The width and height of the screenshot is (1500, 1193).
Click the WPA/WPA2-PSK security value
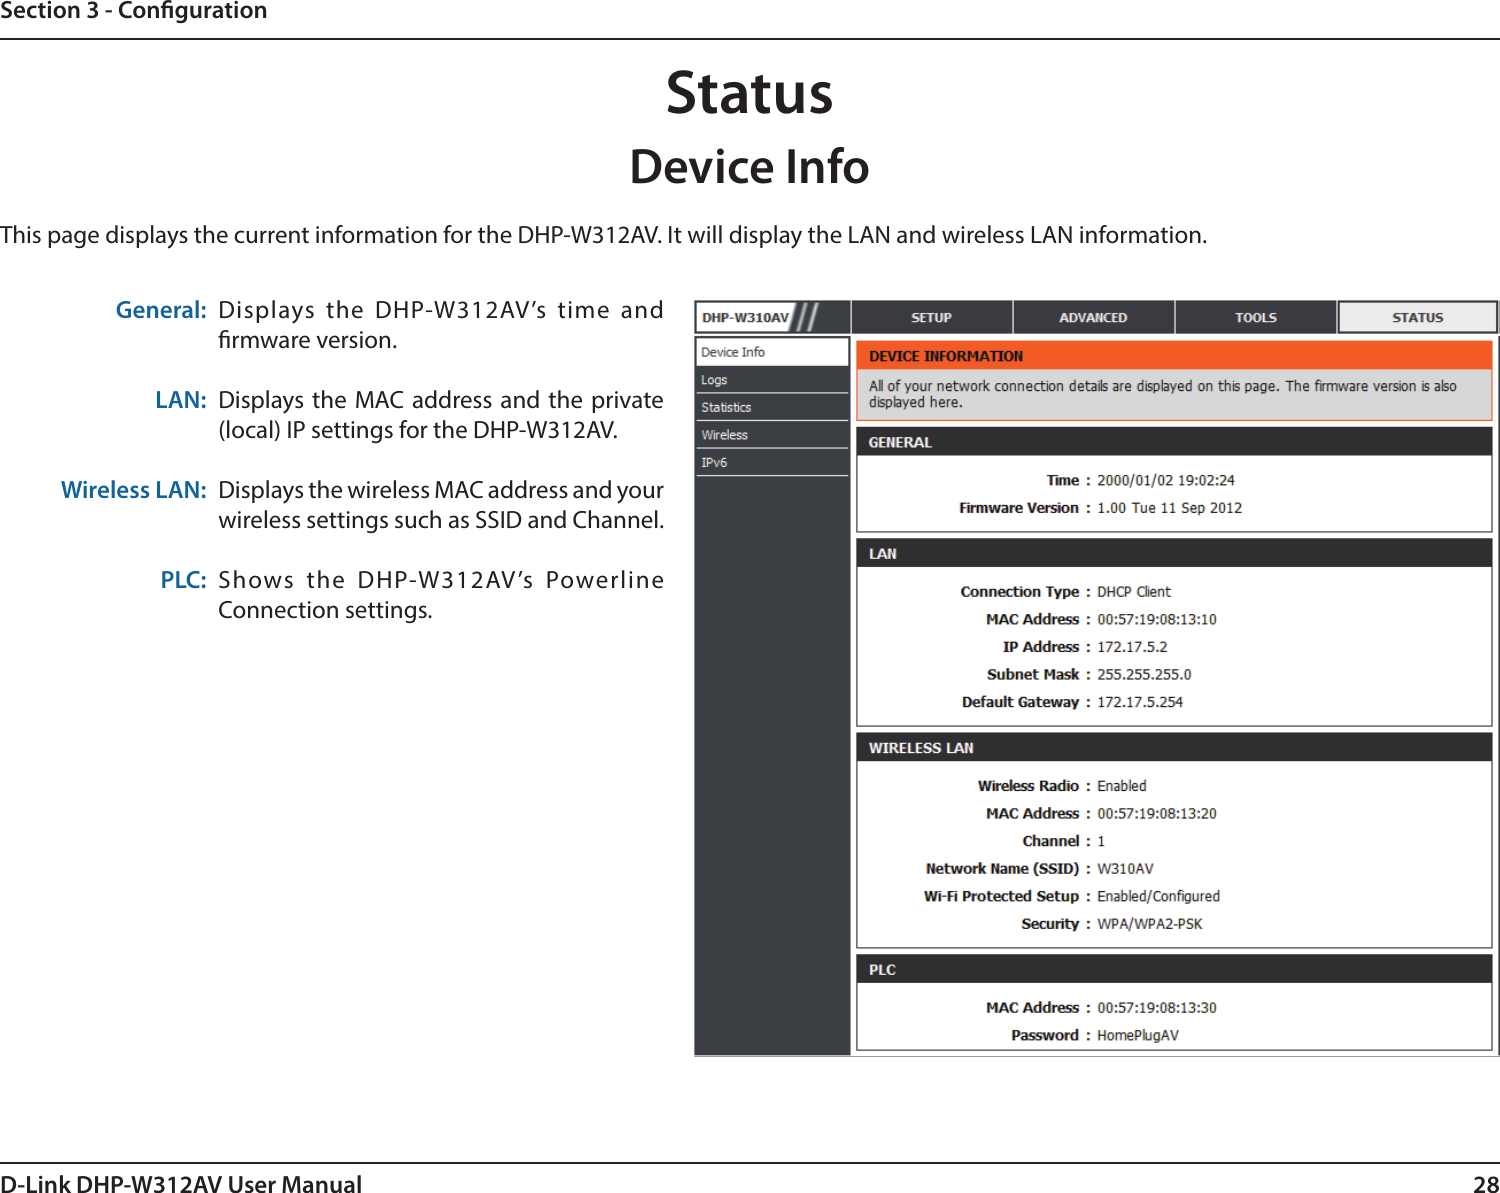coord(1150,924)
